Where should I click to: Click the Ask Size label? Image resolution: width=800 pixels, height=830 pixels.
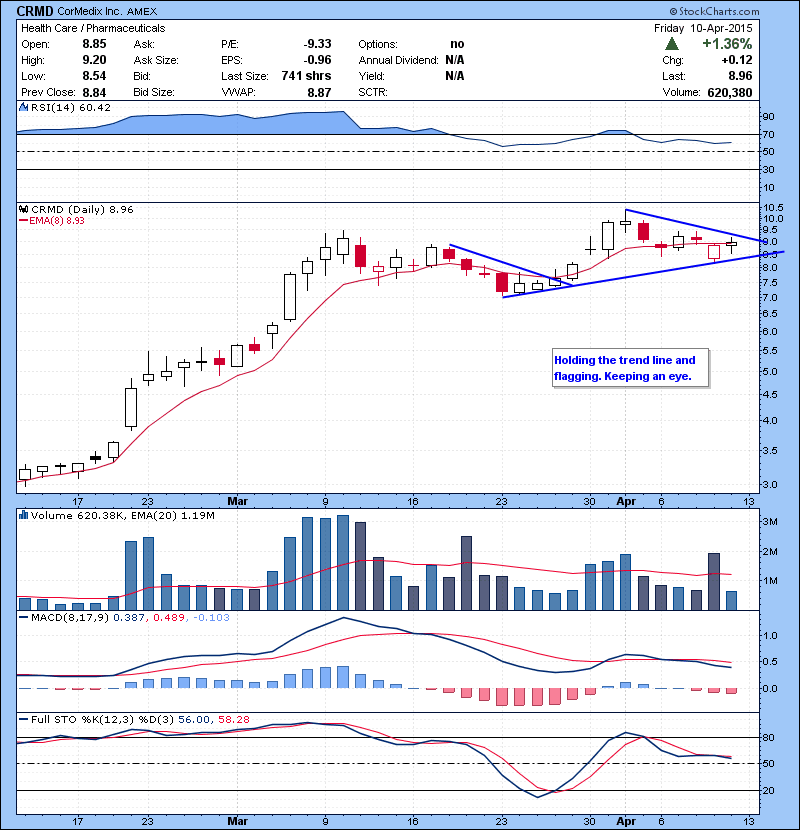pos(156,60)
